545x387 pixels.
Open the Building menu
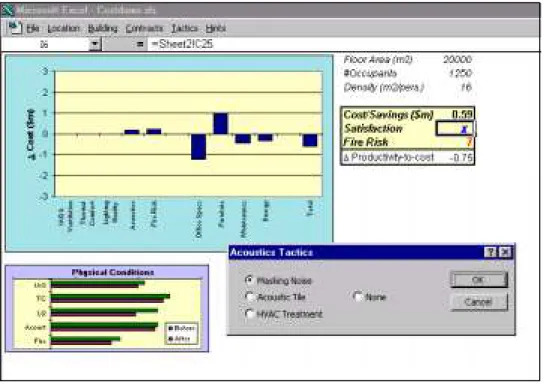pyautogui.click(x=103, y=29)
